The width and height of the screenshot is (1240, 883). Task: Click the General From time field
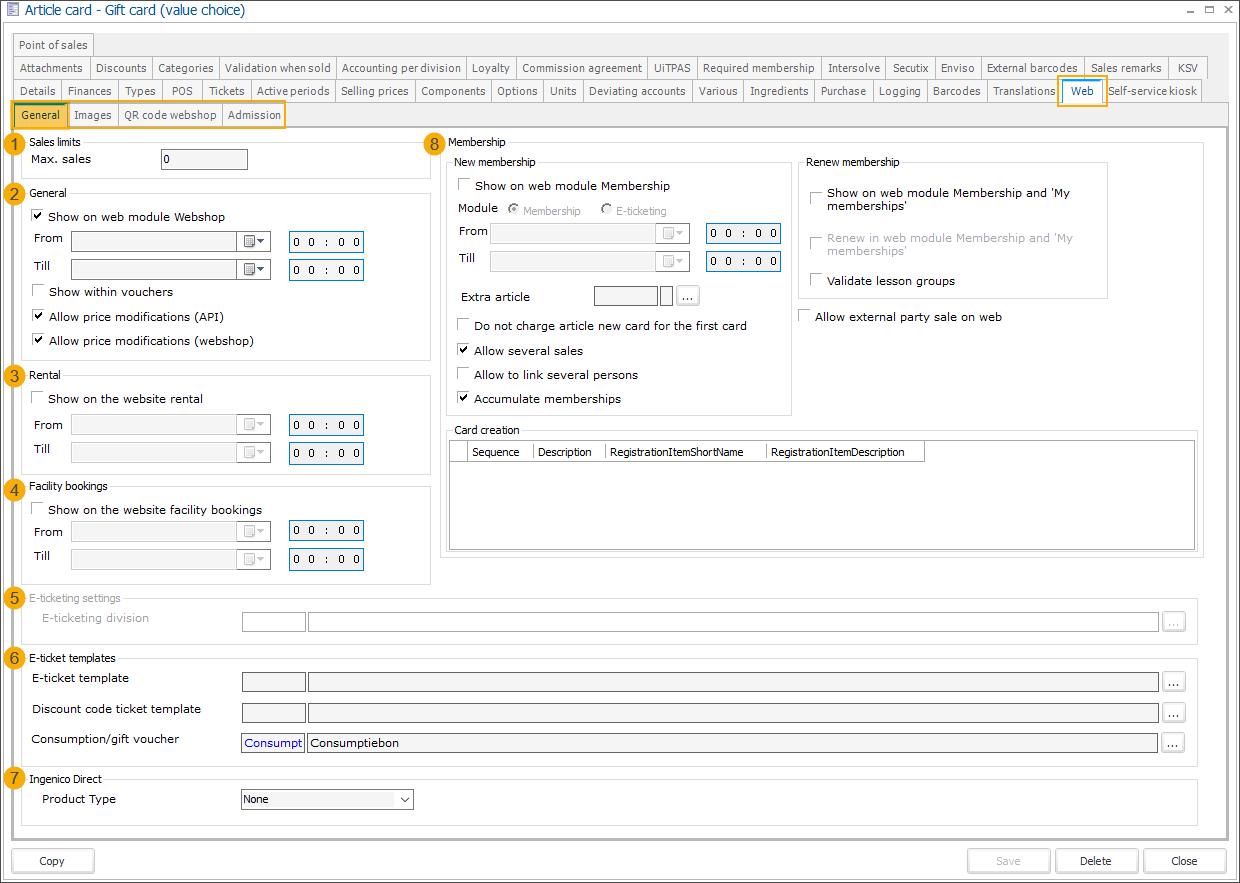[326, 242]
